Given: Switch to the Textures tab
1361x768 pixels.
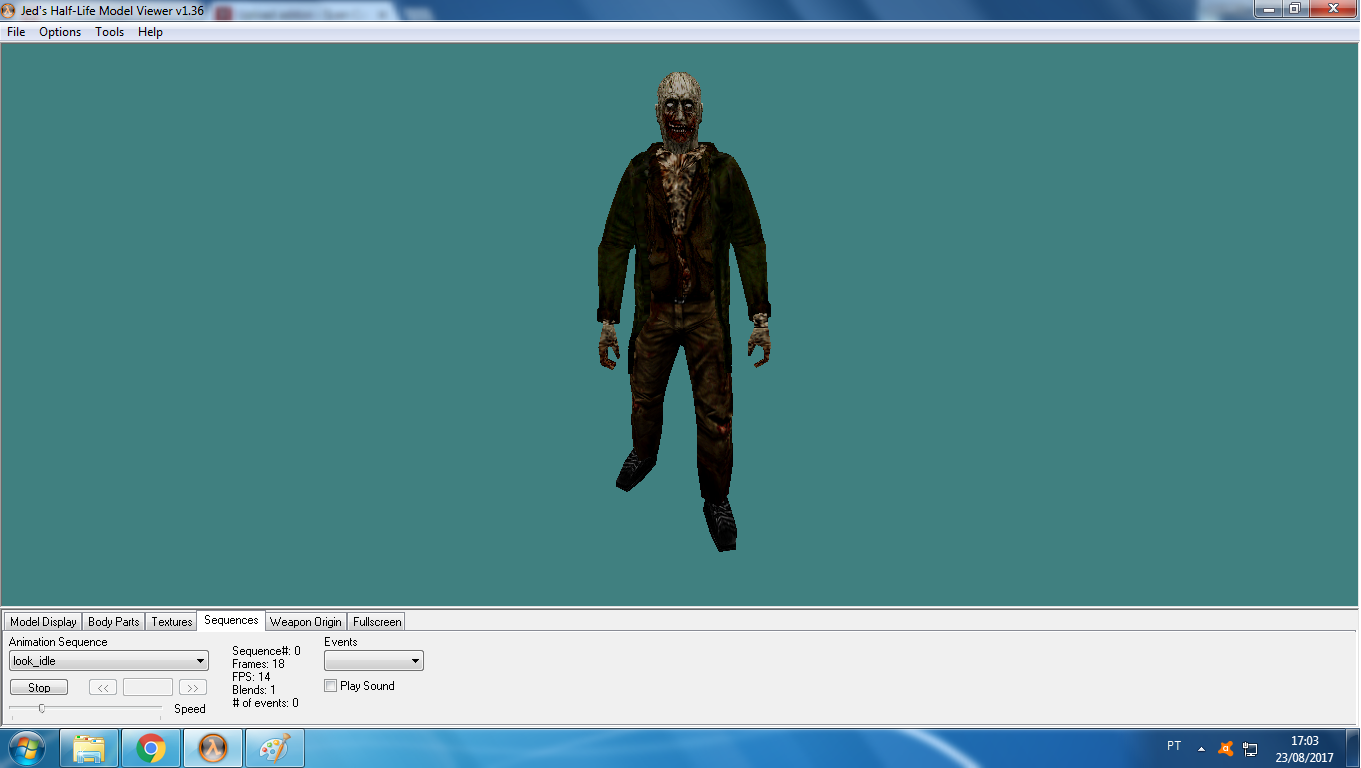Looking at the screenshot, I should [172, 622].
